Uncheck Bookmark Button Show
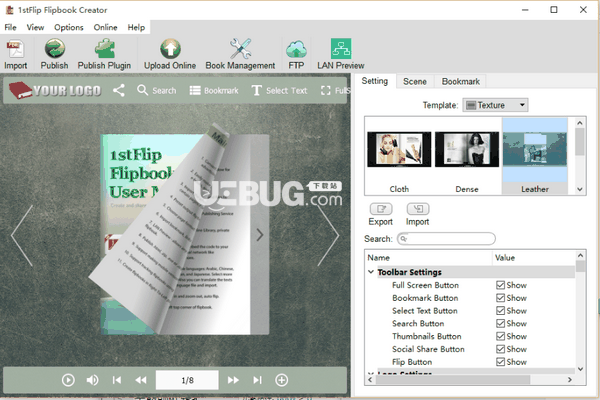The image size is (600, 400). point(500,298)
